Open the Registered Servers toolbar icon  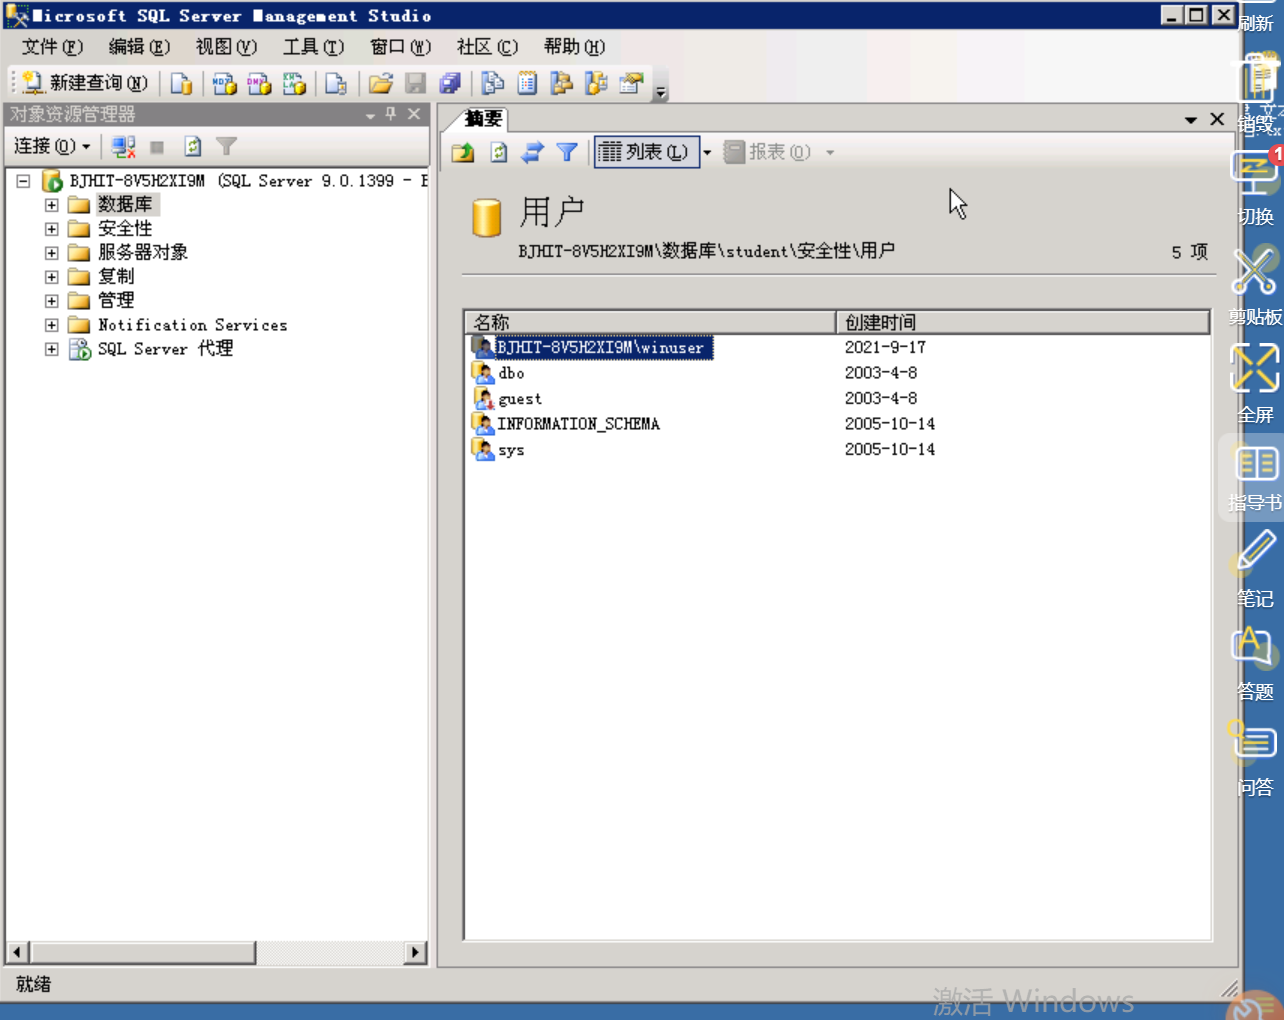point(492,83)
